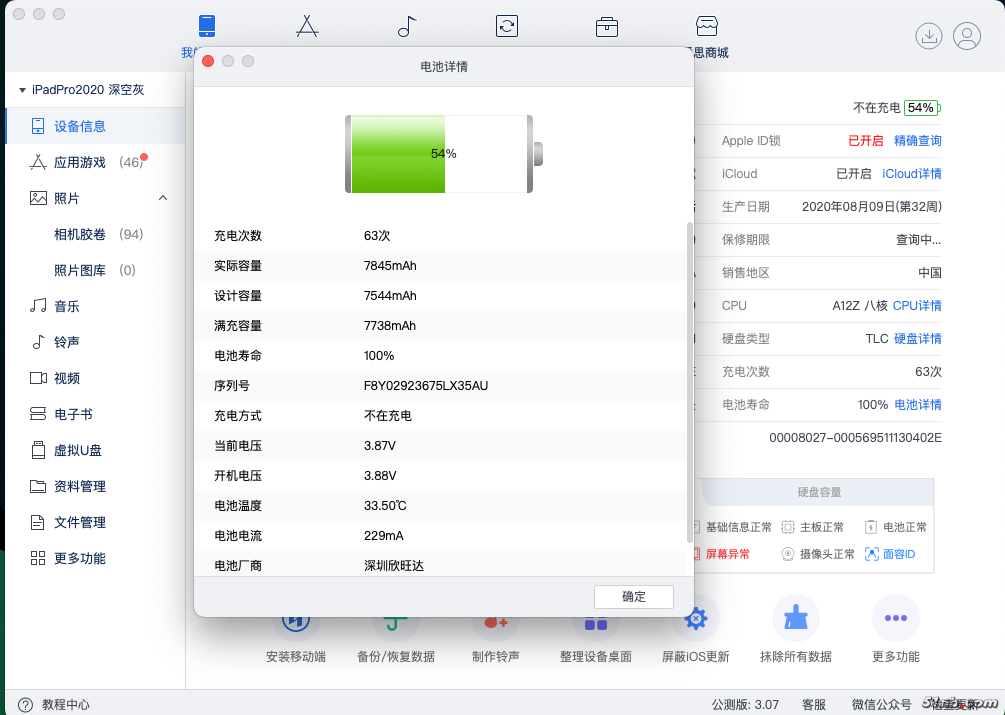The height and width of the screenshot is (715, 1005).
Task: Select 应用游戏 in the sidebar
Action: (x=80, y=162)
